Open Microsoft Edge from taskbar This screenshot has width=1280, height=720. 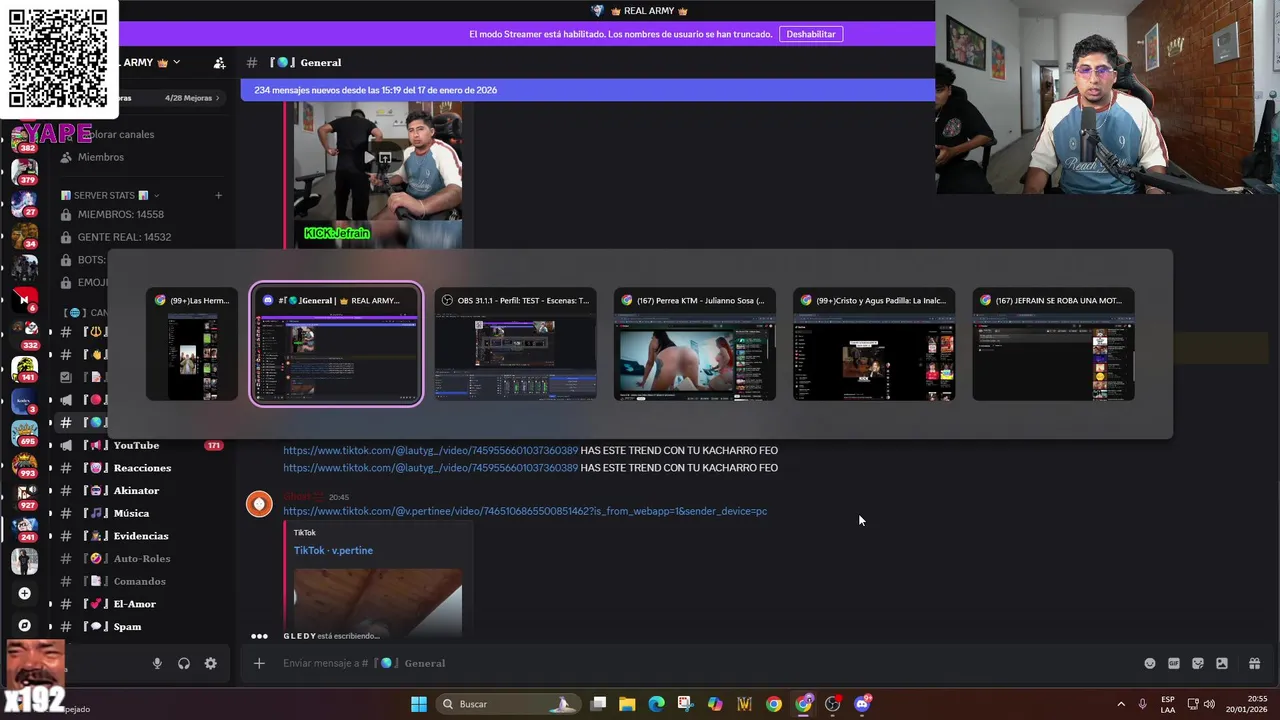(x=656, y=704)
